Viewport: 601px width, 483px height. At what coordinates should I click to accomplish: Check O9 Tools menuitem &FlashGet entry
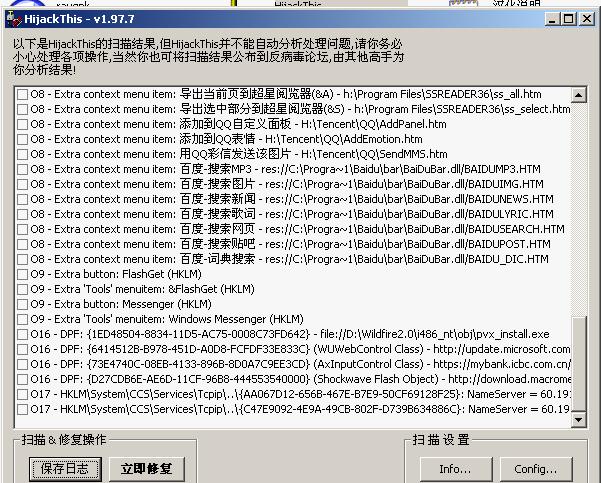[22, 289]
